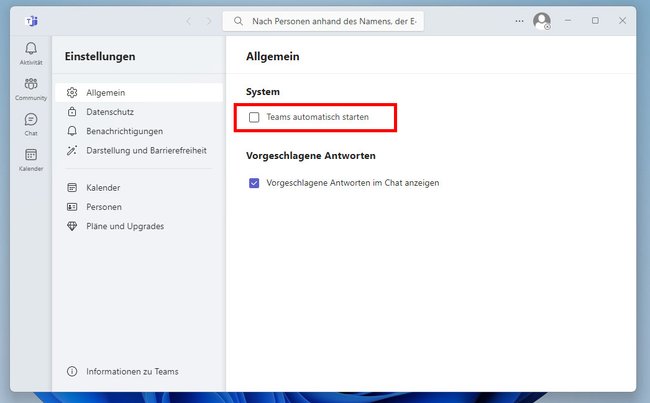The image size is (650, 403).
Task: Click into the people search field
Action: pyautogui.click(x=323, y=21)
